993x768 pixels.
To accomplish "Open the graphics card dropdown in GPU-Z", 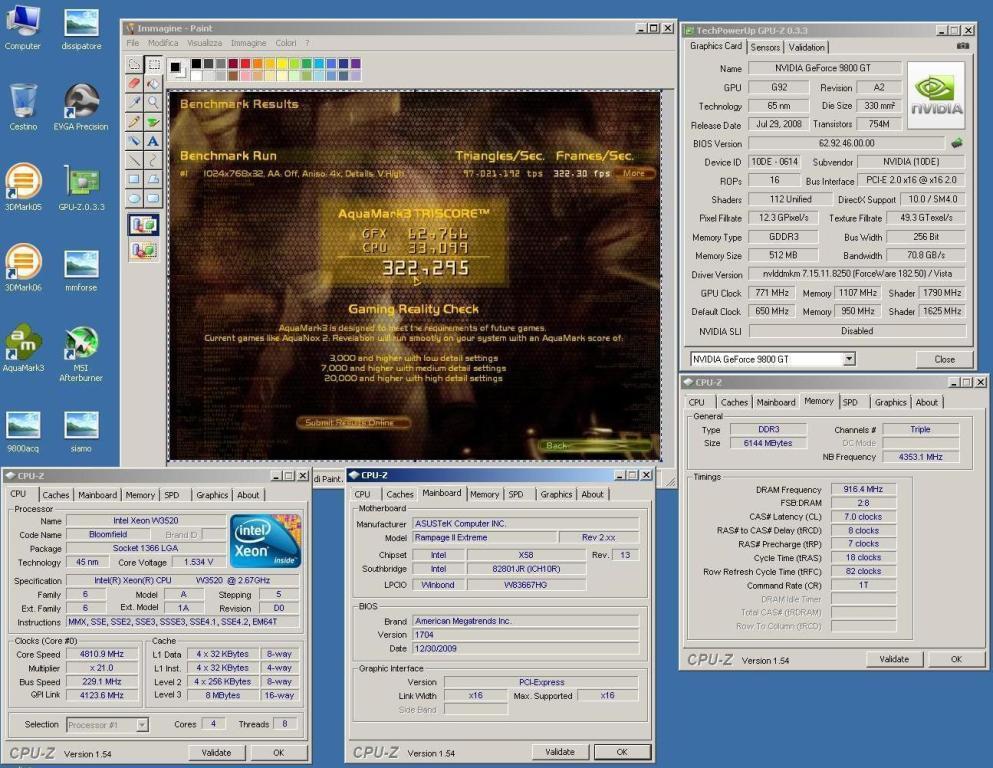I will coord(849,359).
